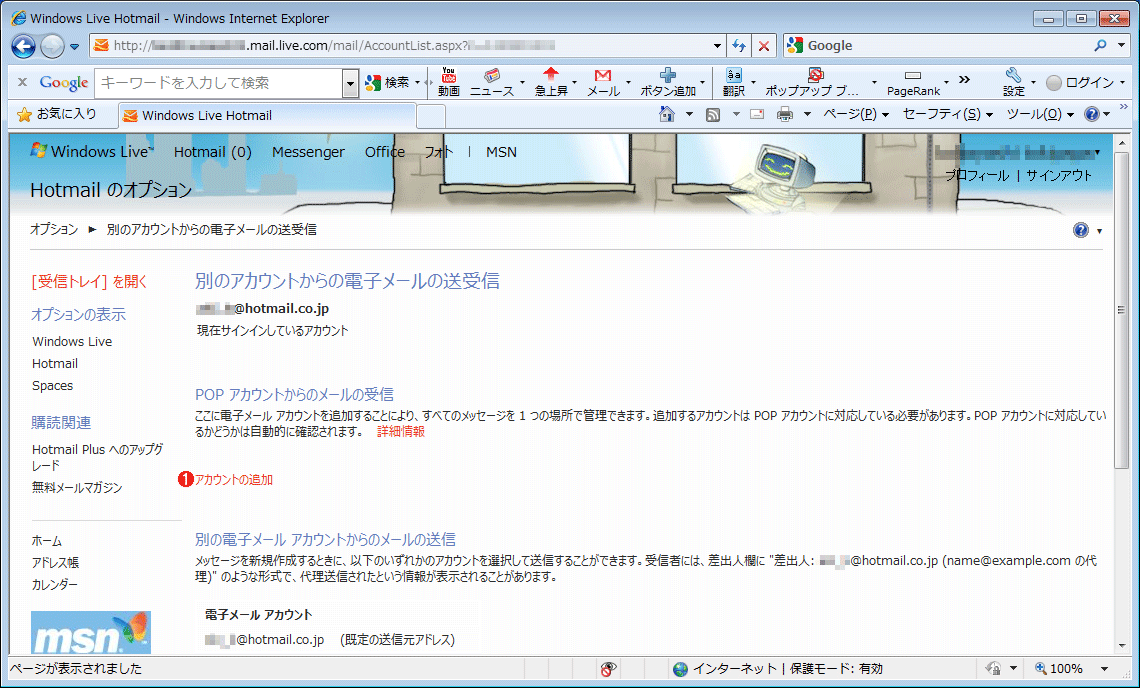The image size is (1140, 688).
Task: Click カレンダー in the sidebar
Action: pyautogui.click(x=55, y=585)
